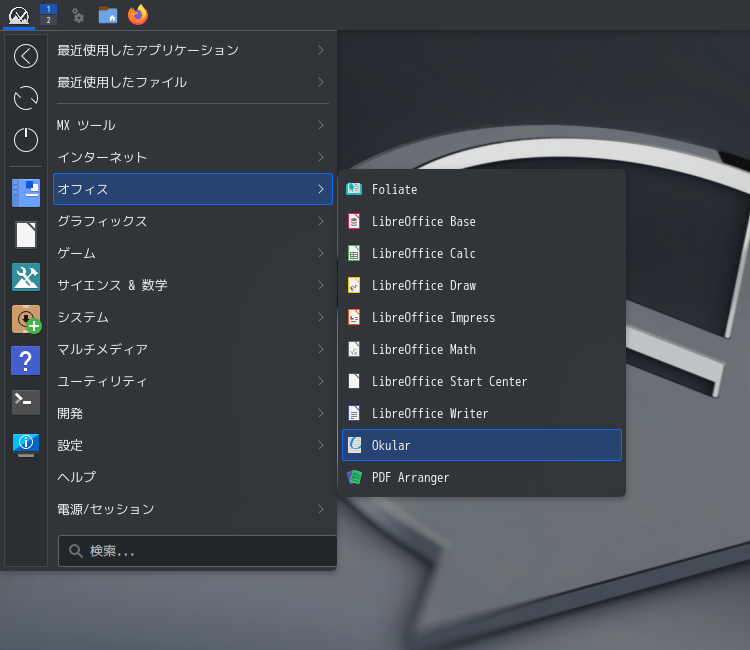Viewport: 750px width, 650px height.
Task: Expand arrow next to ゲーム
Action: [x=321, y=253]
